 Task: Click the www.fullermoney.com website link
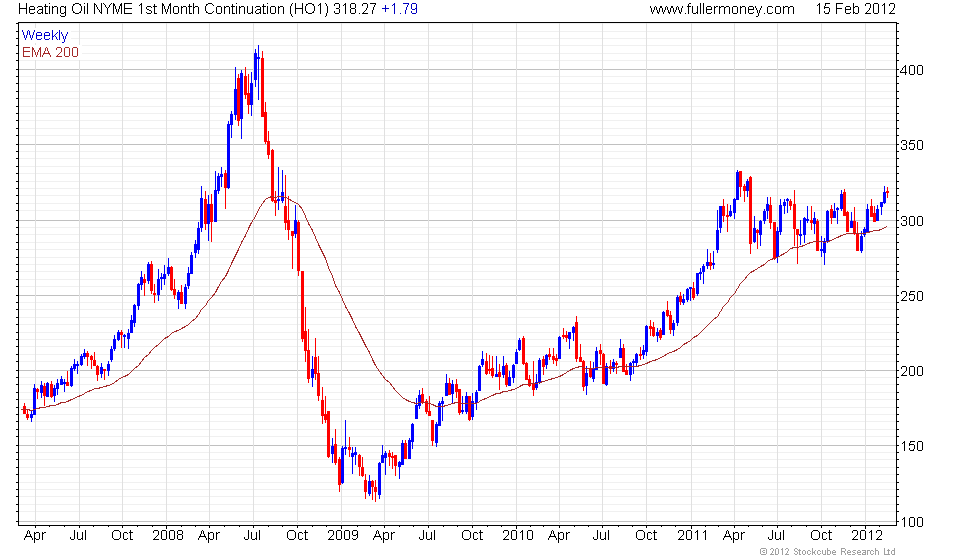(x=721, y=9)
